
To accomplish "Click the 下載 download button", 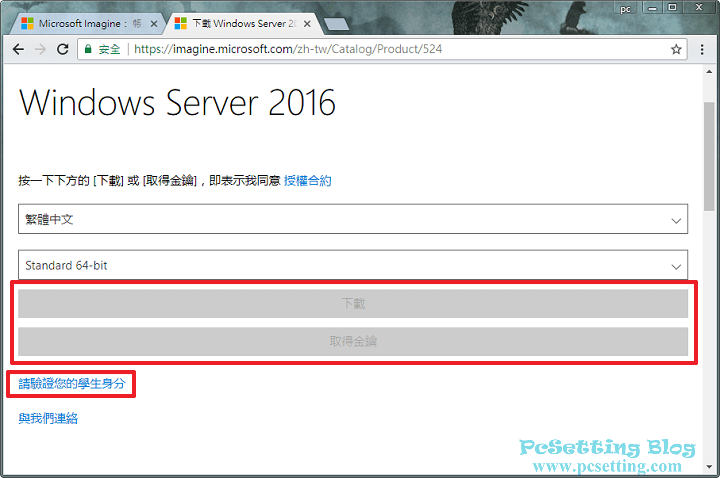I will click(x=352, y=303).
